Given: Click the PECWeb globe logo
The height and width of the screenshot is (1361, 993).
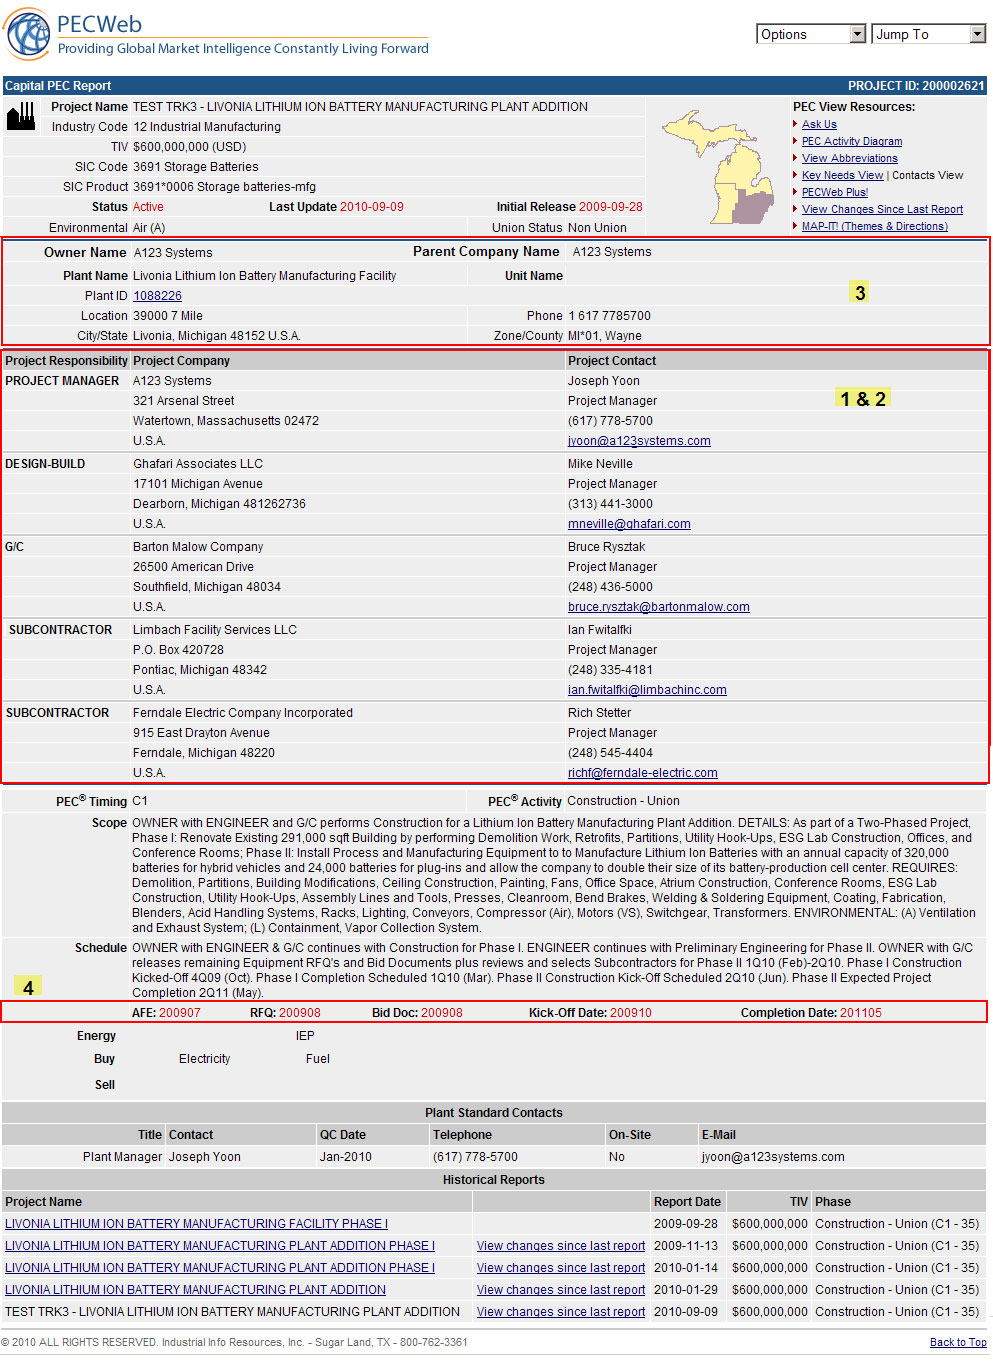Looking at the screenshot, I should (x=28, y=35).
